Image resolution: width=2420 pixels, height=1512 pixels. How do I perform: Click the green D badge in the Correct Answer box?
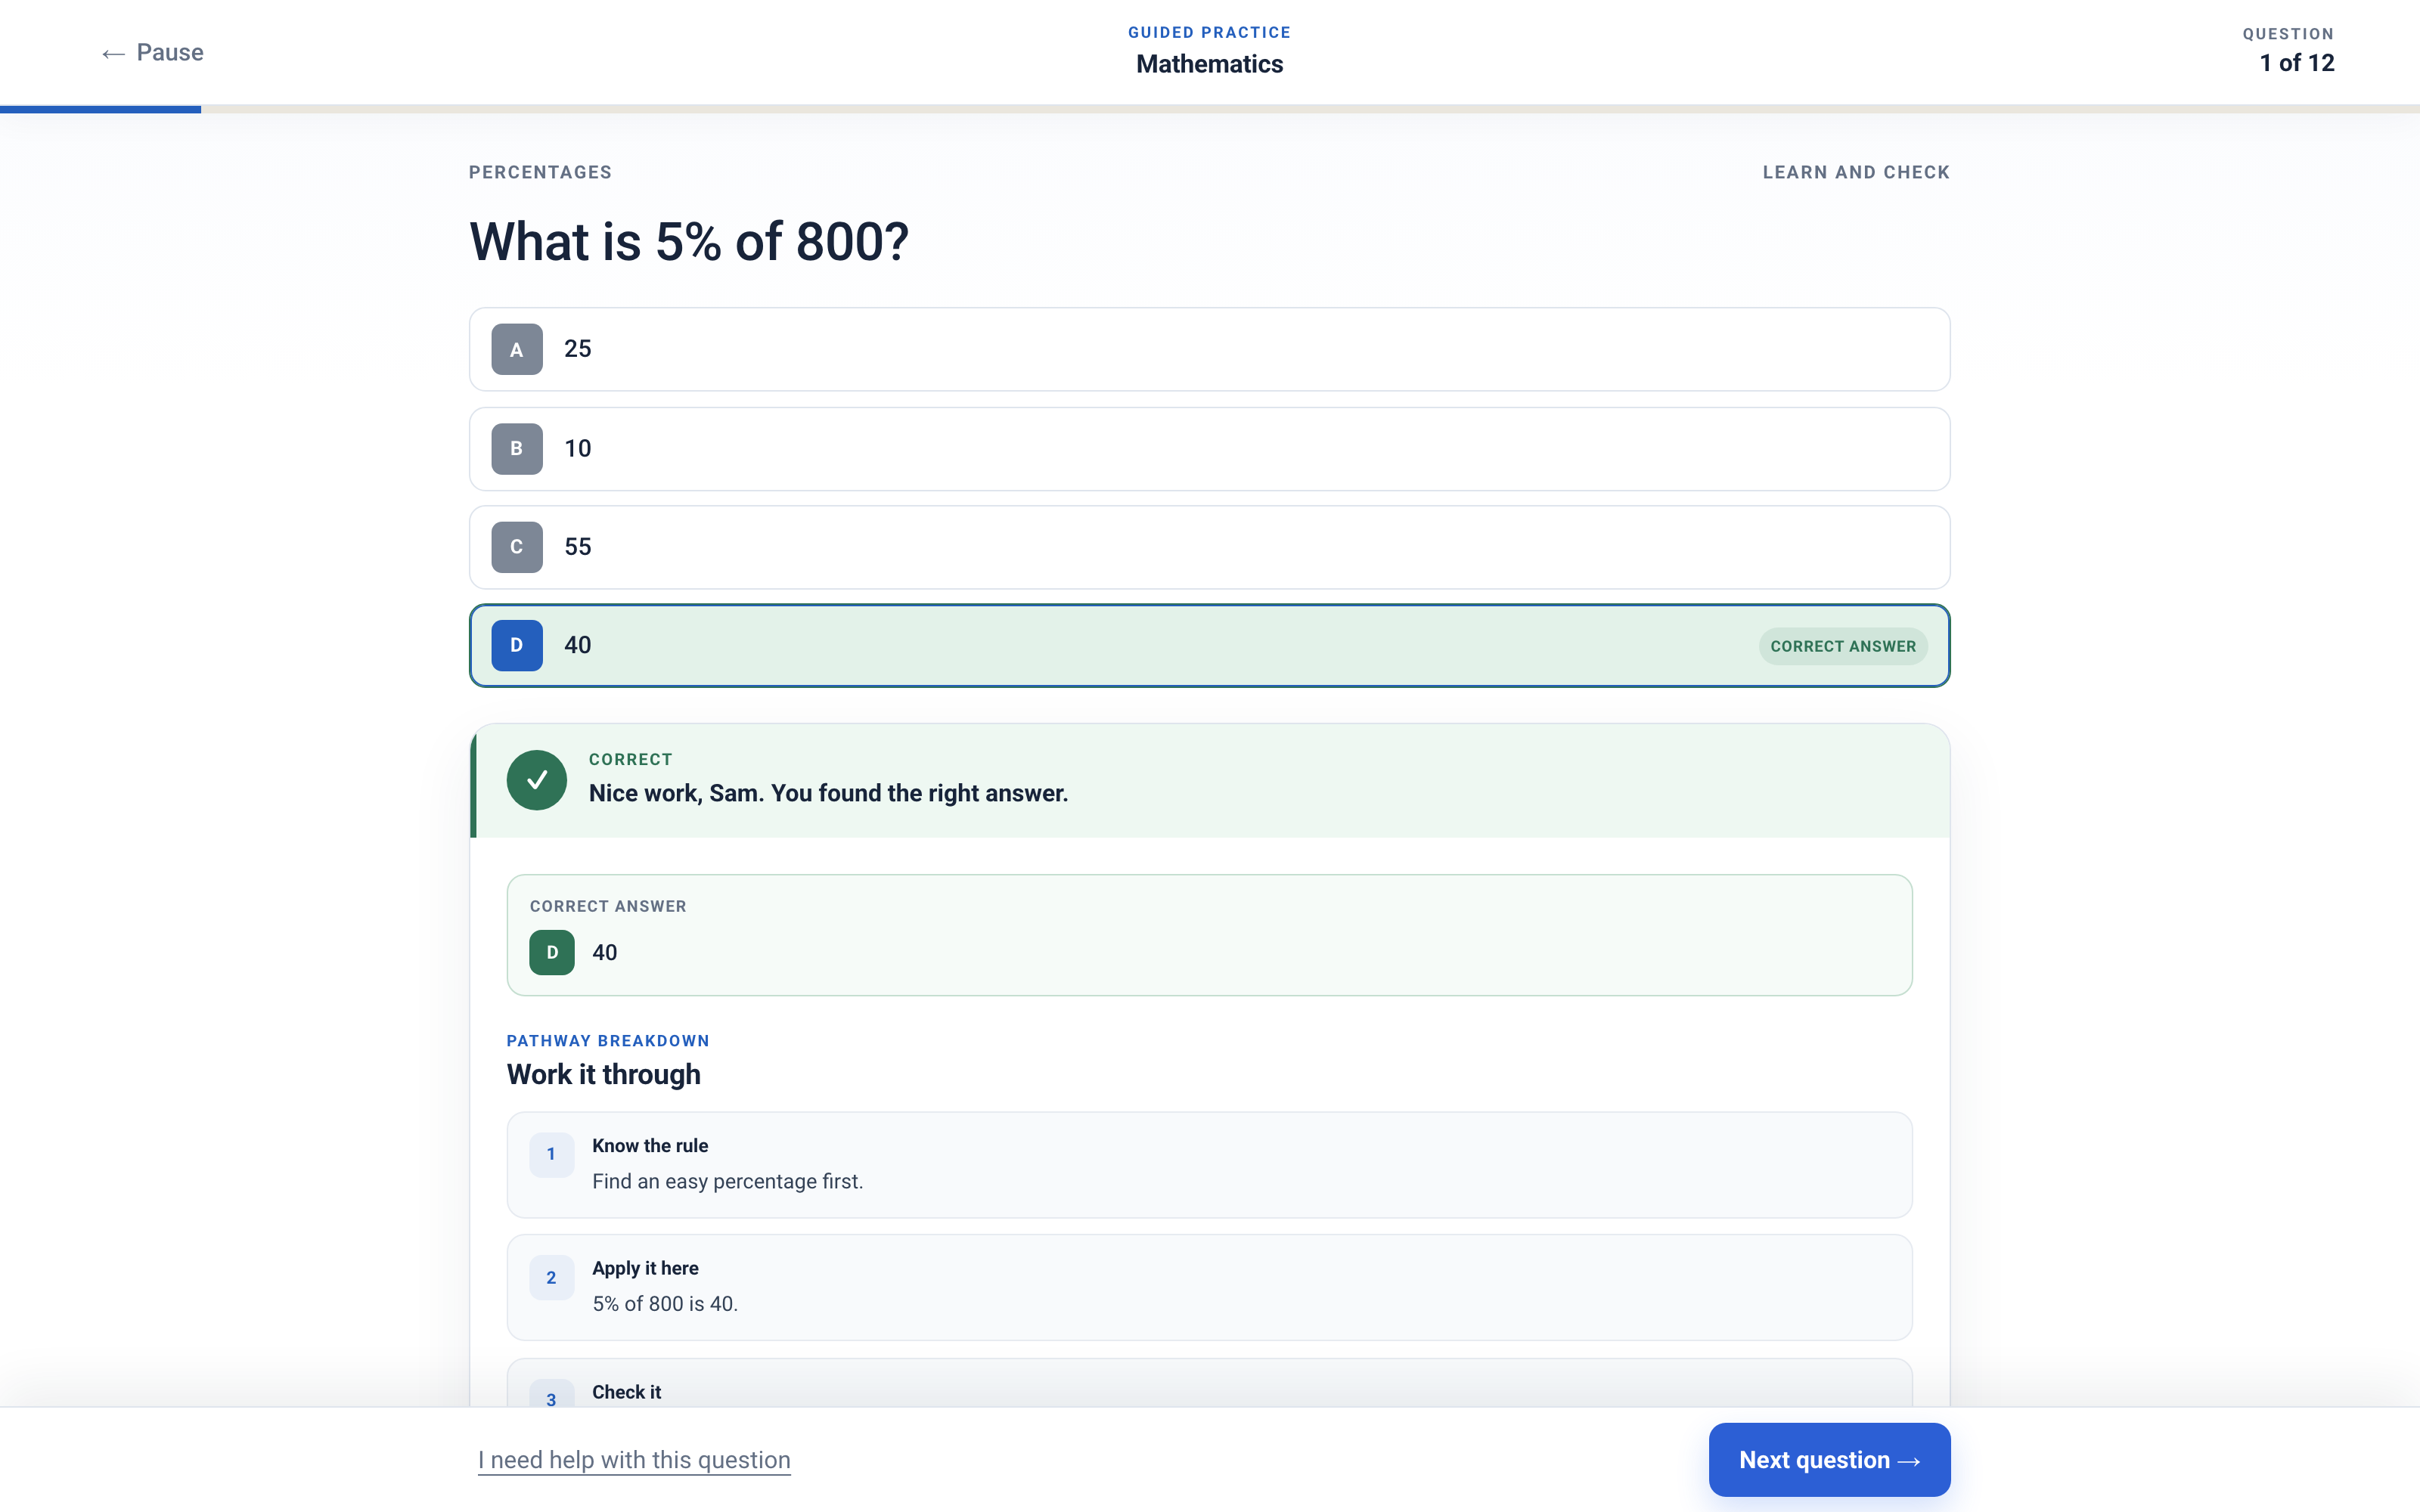point(552,952)
